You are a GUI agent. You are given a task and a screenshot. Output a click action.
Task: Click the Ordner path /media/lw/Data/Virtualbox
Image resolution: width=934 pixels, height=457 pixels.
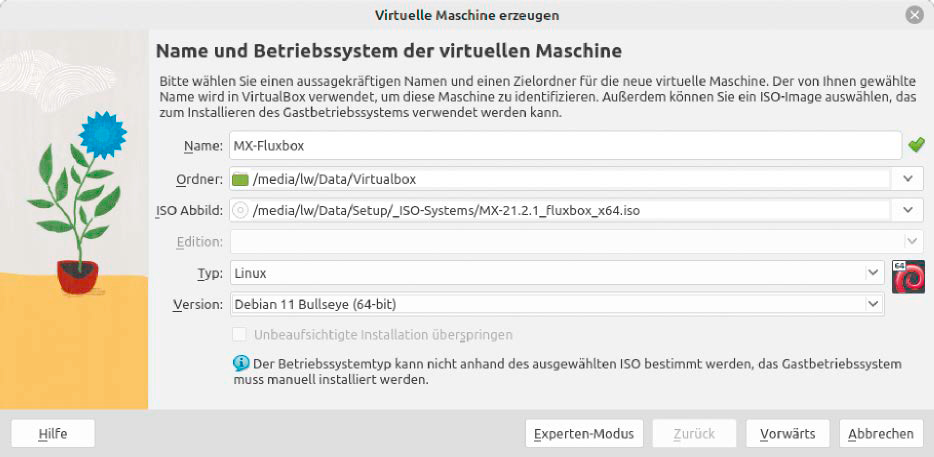(x=334, y=179)
